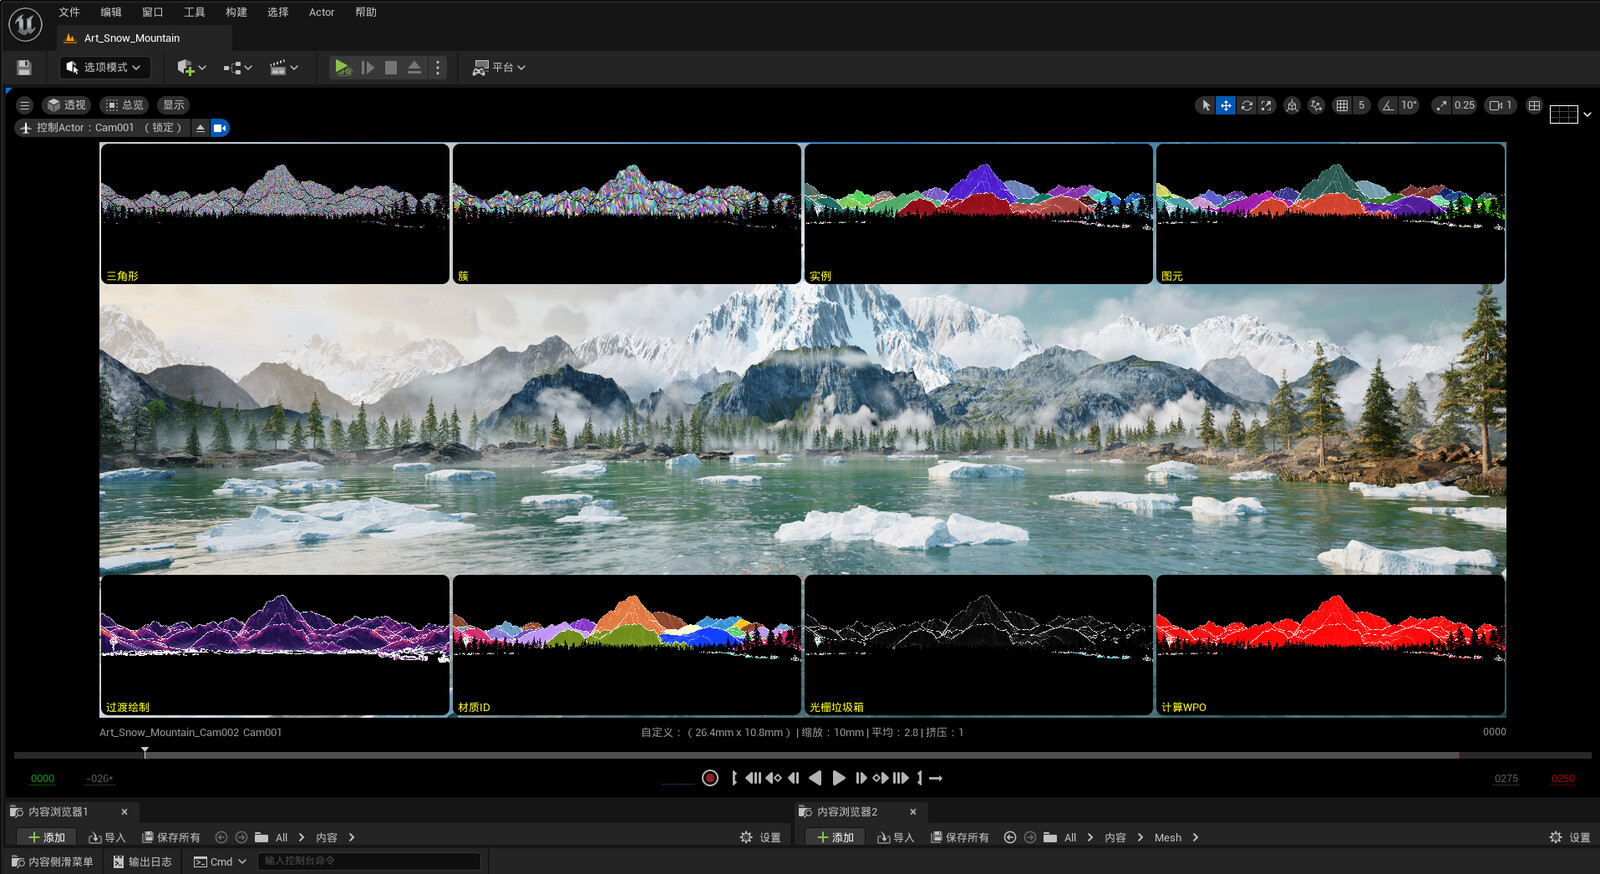Viewport: 1600px width, 874px height.
Task: Toggle rotation angle snapping
Action: tap(1388, 105)
